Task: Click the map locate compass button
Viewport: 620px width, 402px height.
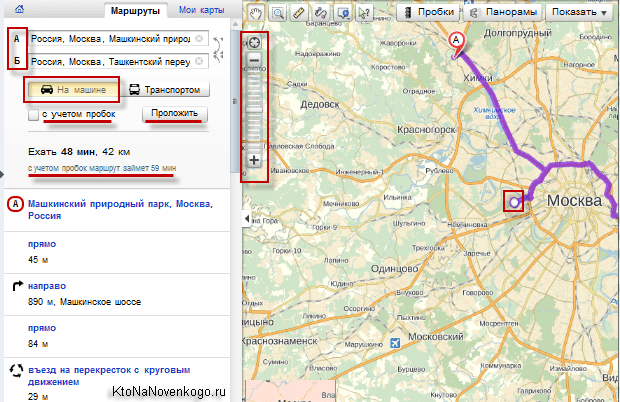Action: coord(254,43)
